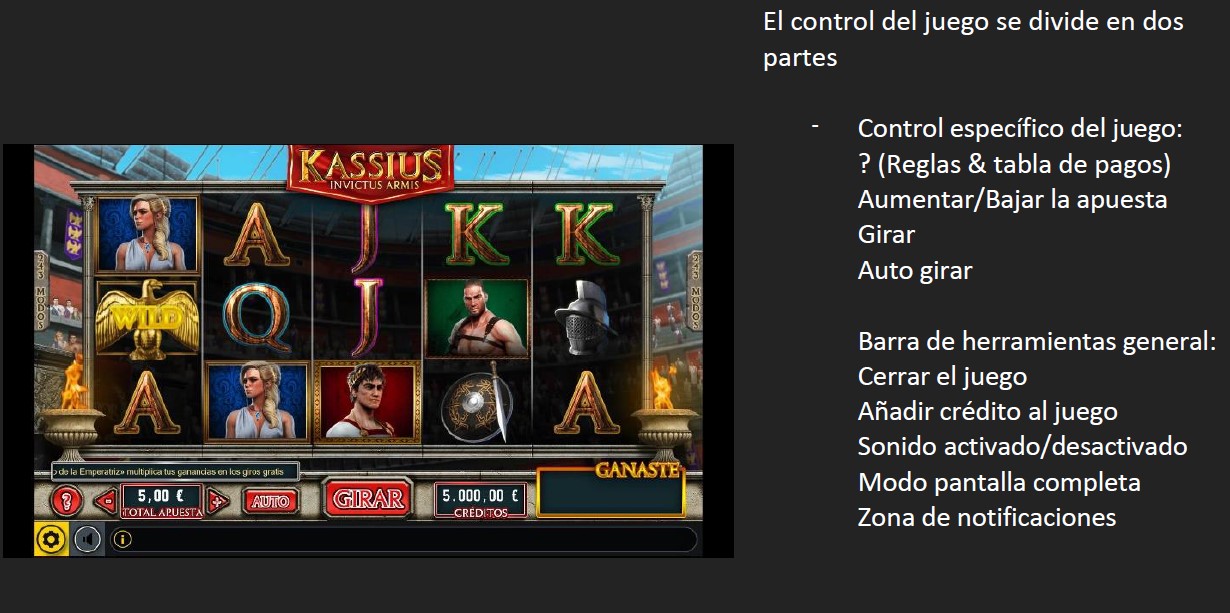Select the scrolling Emperatriz tip message bar
The image size is (1230, 613).
175,470
